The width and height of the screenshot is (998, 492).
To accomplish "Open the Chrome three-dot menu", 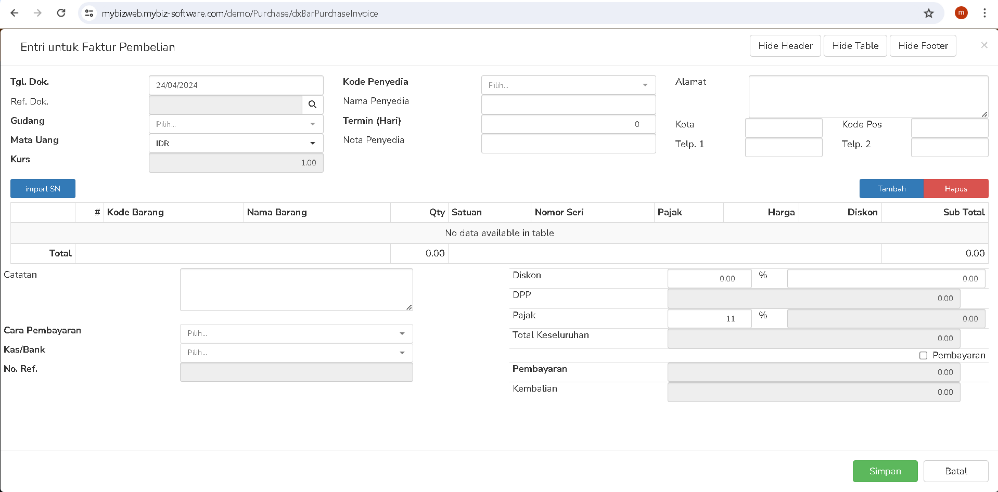I will click(984, 13).
